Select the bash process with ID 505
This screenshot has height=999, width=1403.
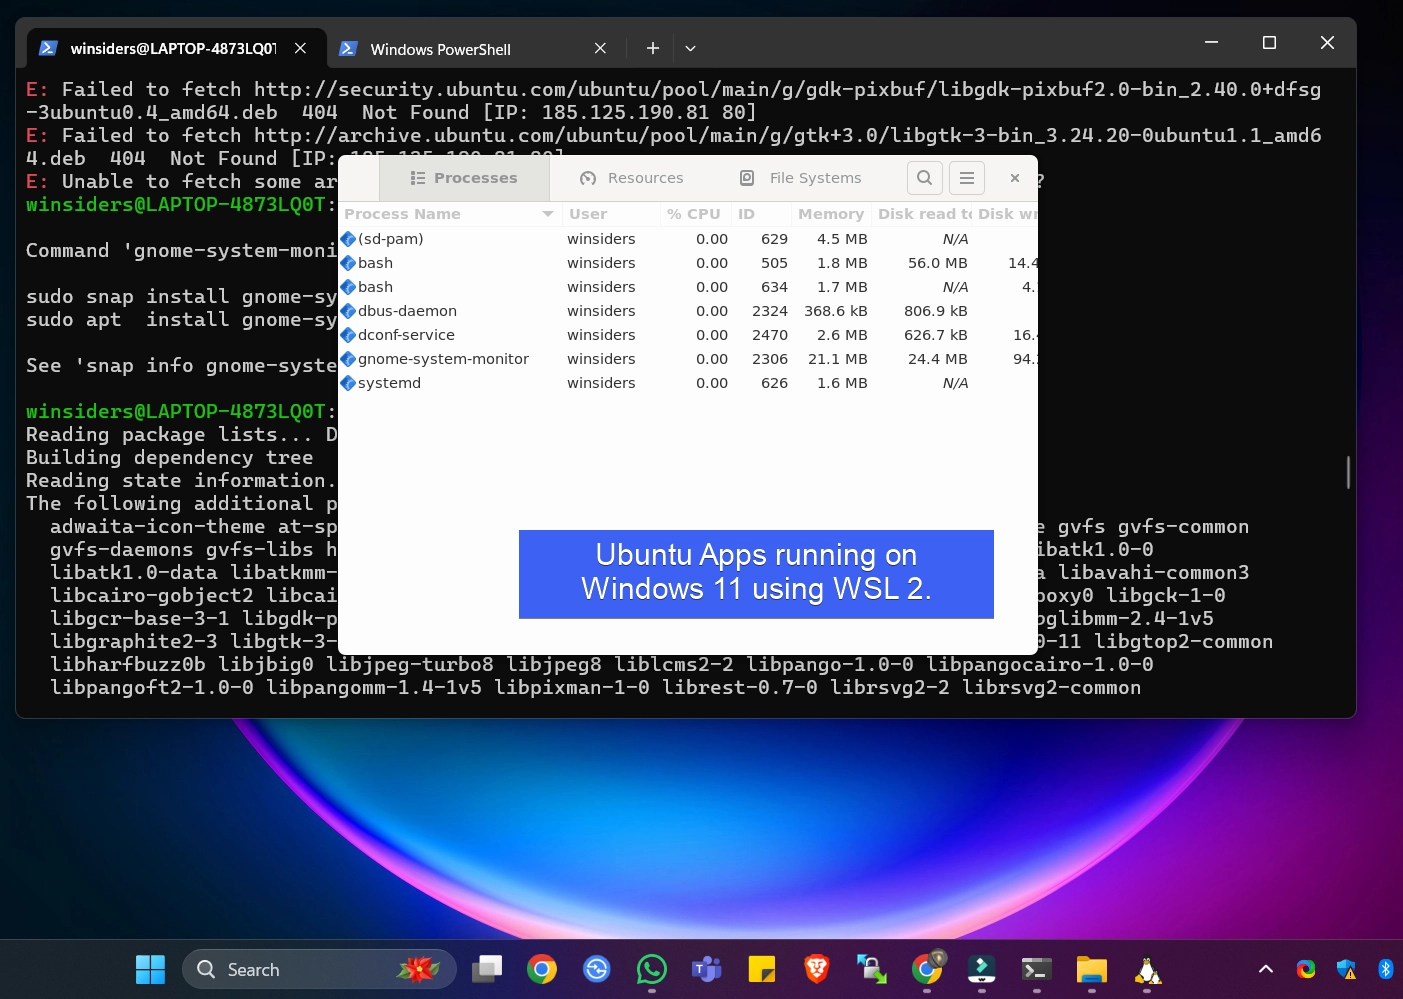(x=688, y=263)
